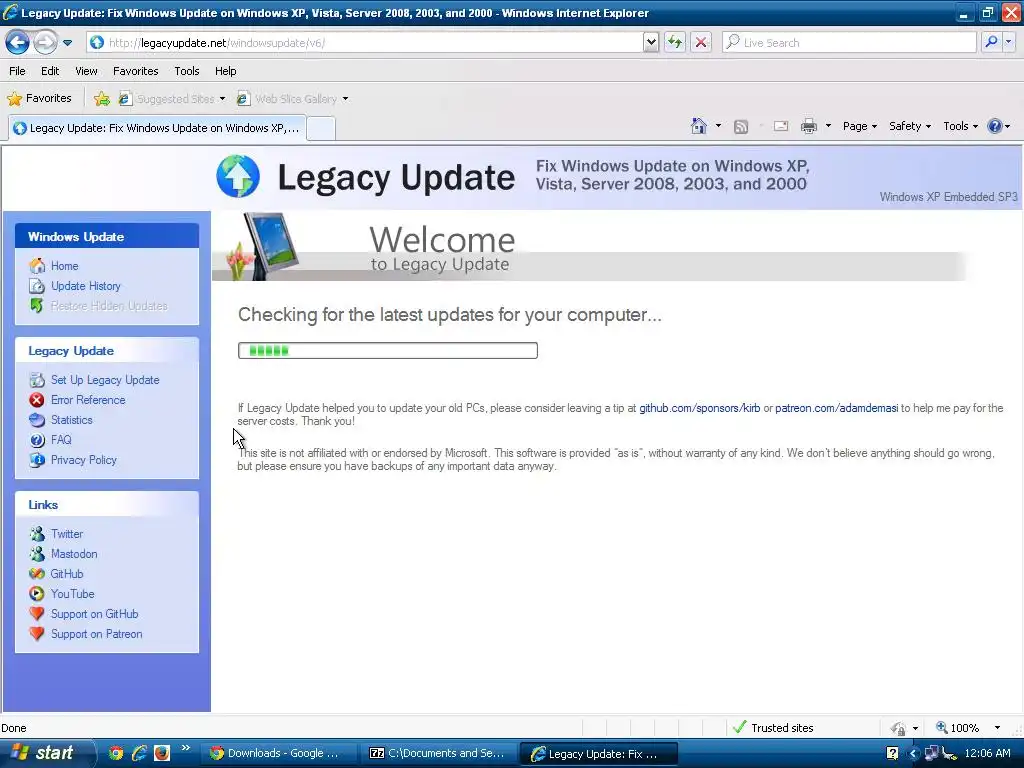1024x768 pixels.
Task: Expand the Home button dropdown arrow
Action: (x=718, y=126)
